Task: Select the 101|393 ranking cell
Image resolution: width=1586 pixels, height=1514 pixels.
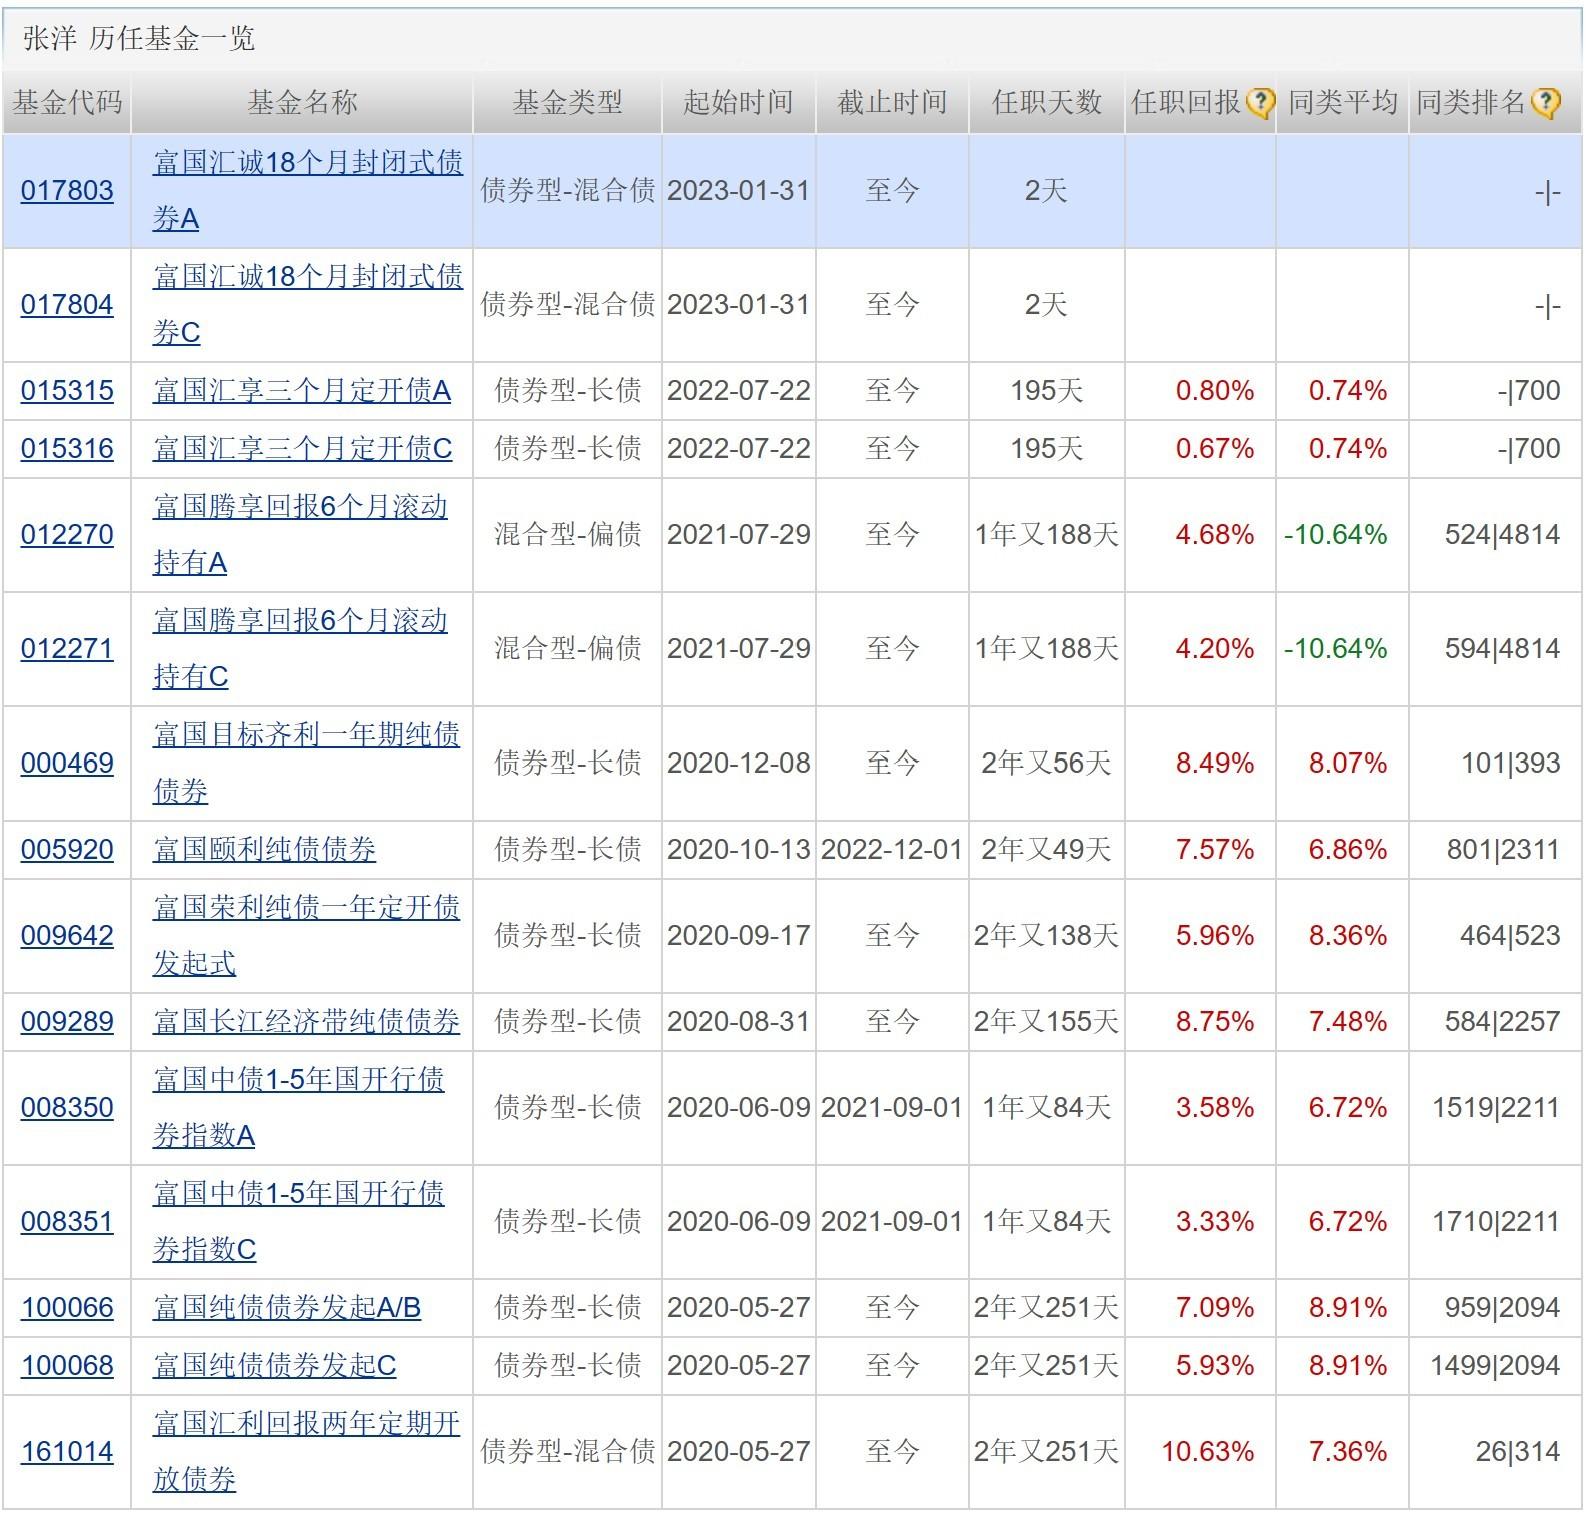Action: pos(1511,764)
